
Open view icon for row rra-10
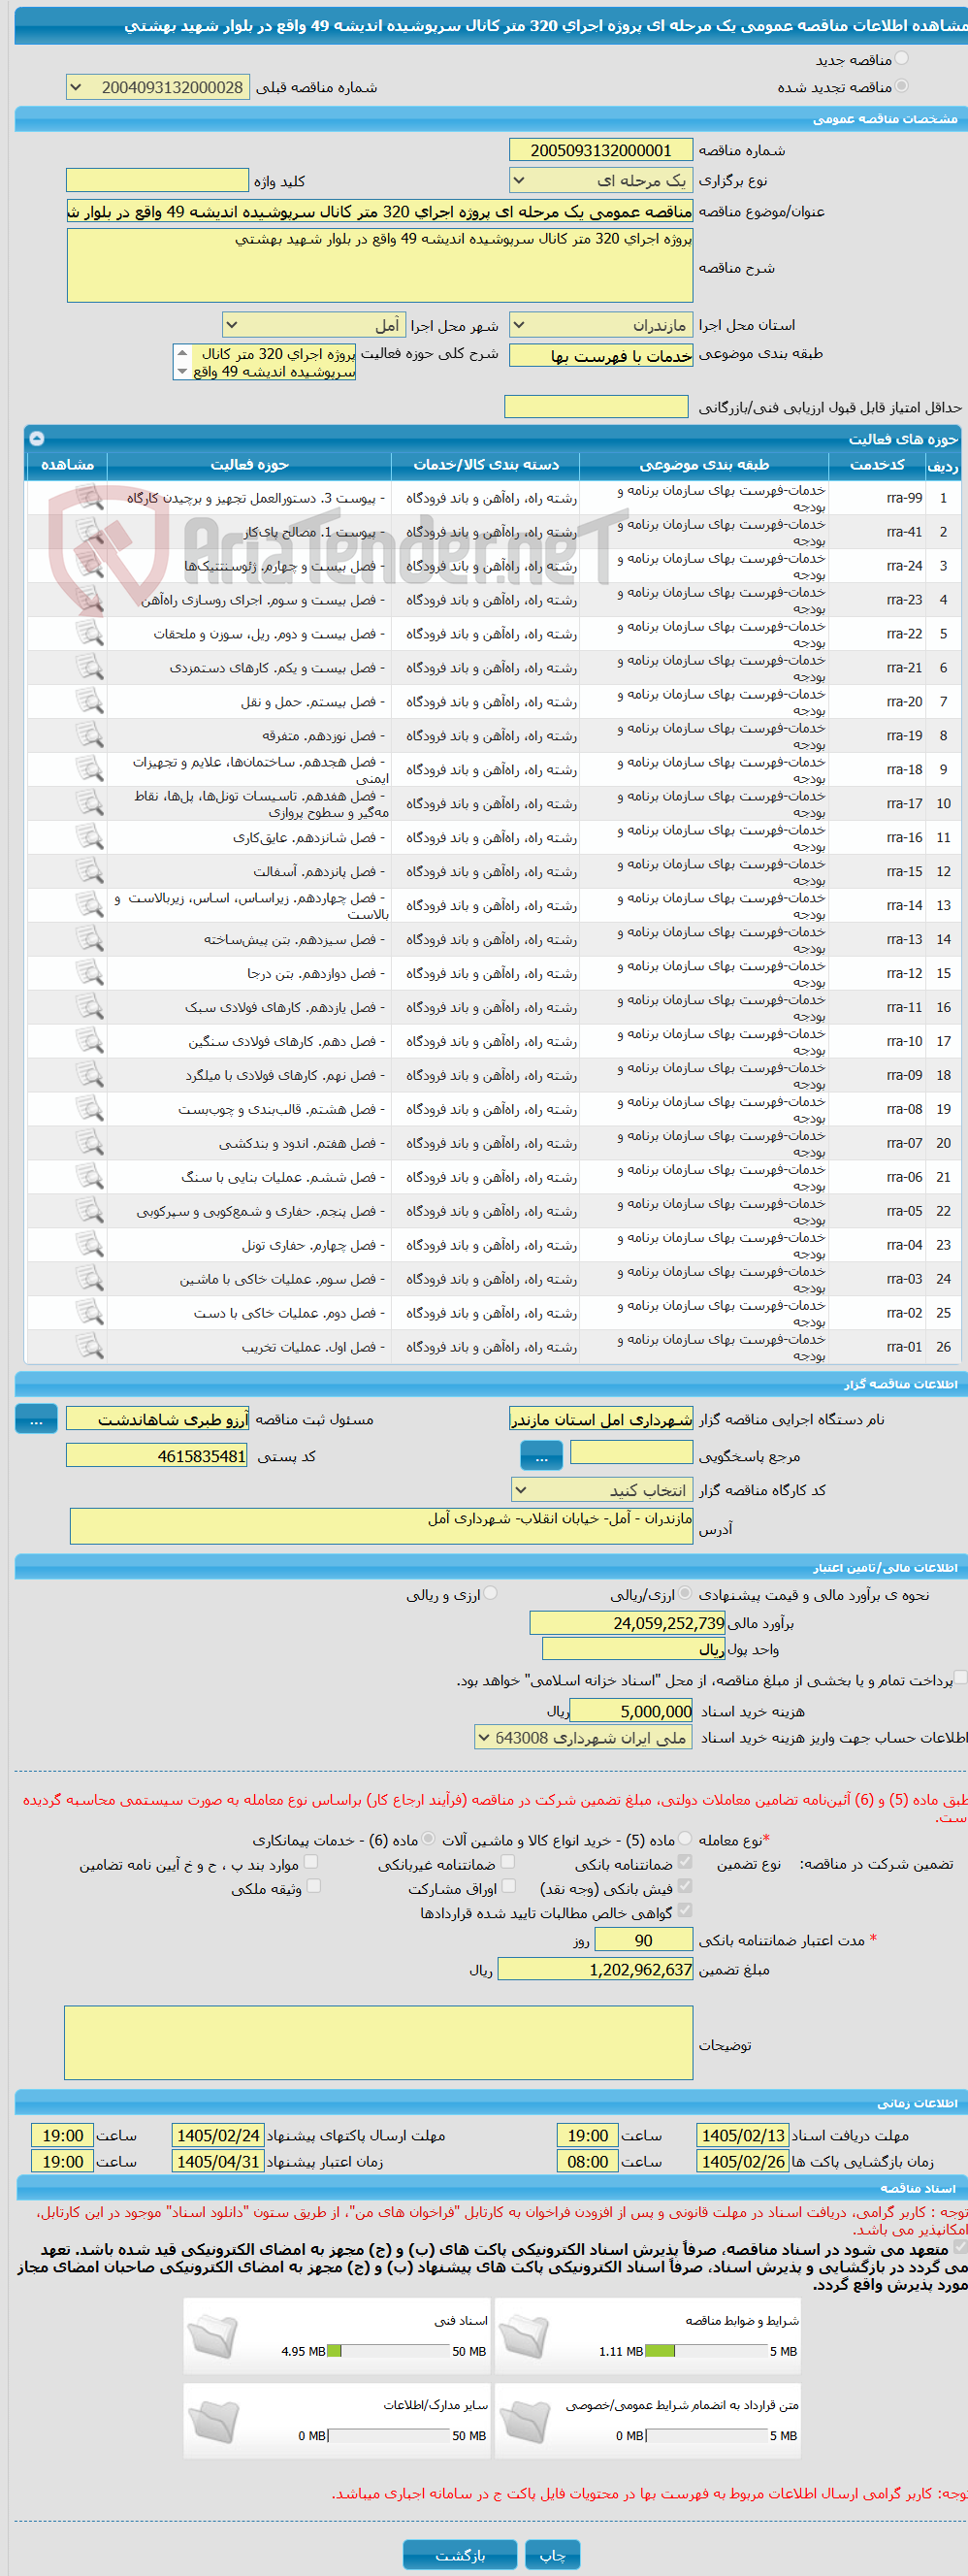90,1041
